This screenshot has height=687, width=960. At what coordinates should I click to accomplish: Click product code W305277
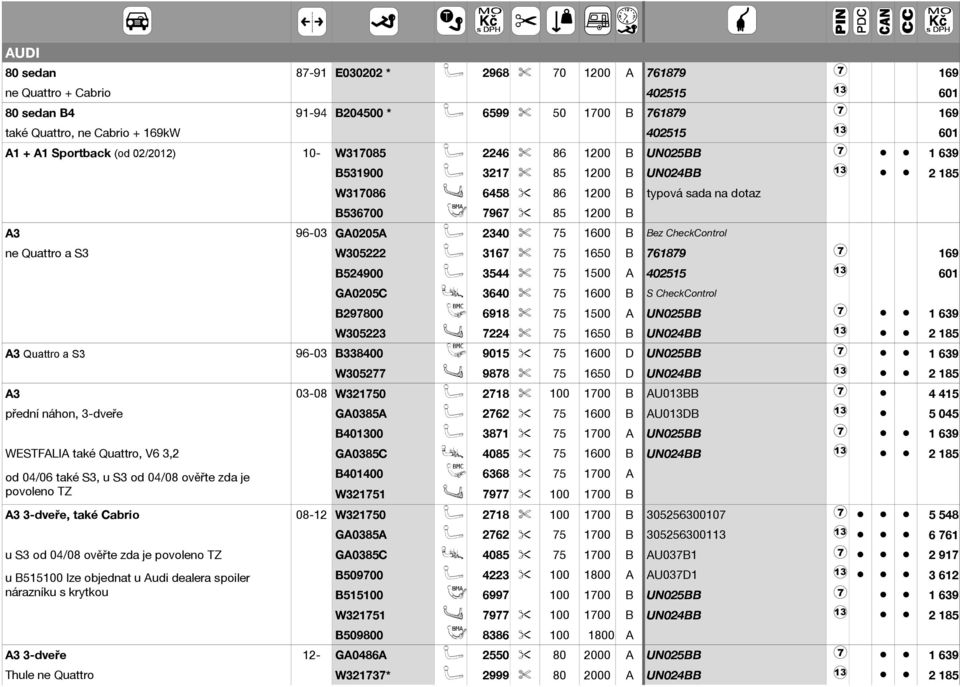tap(361, 374)
